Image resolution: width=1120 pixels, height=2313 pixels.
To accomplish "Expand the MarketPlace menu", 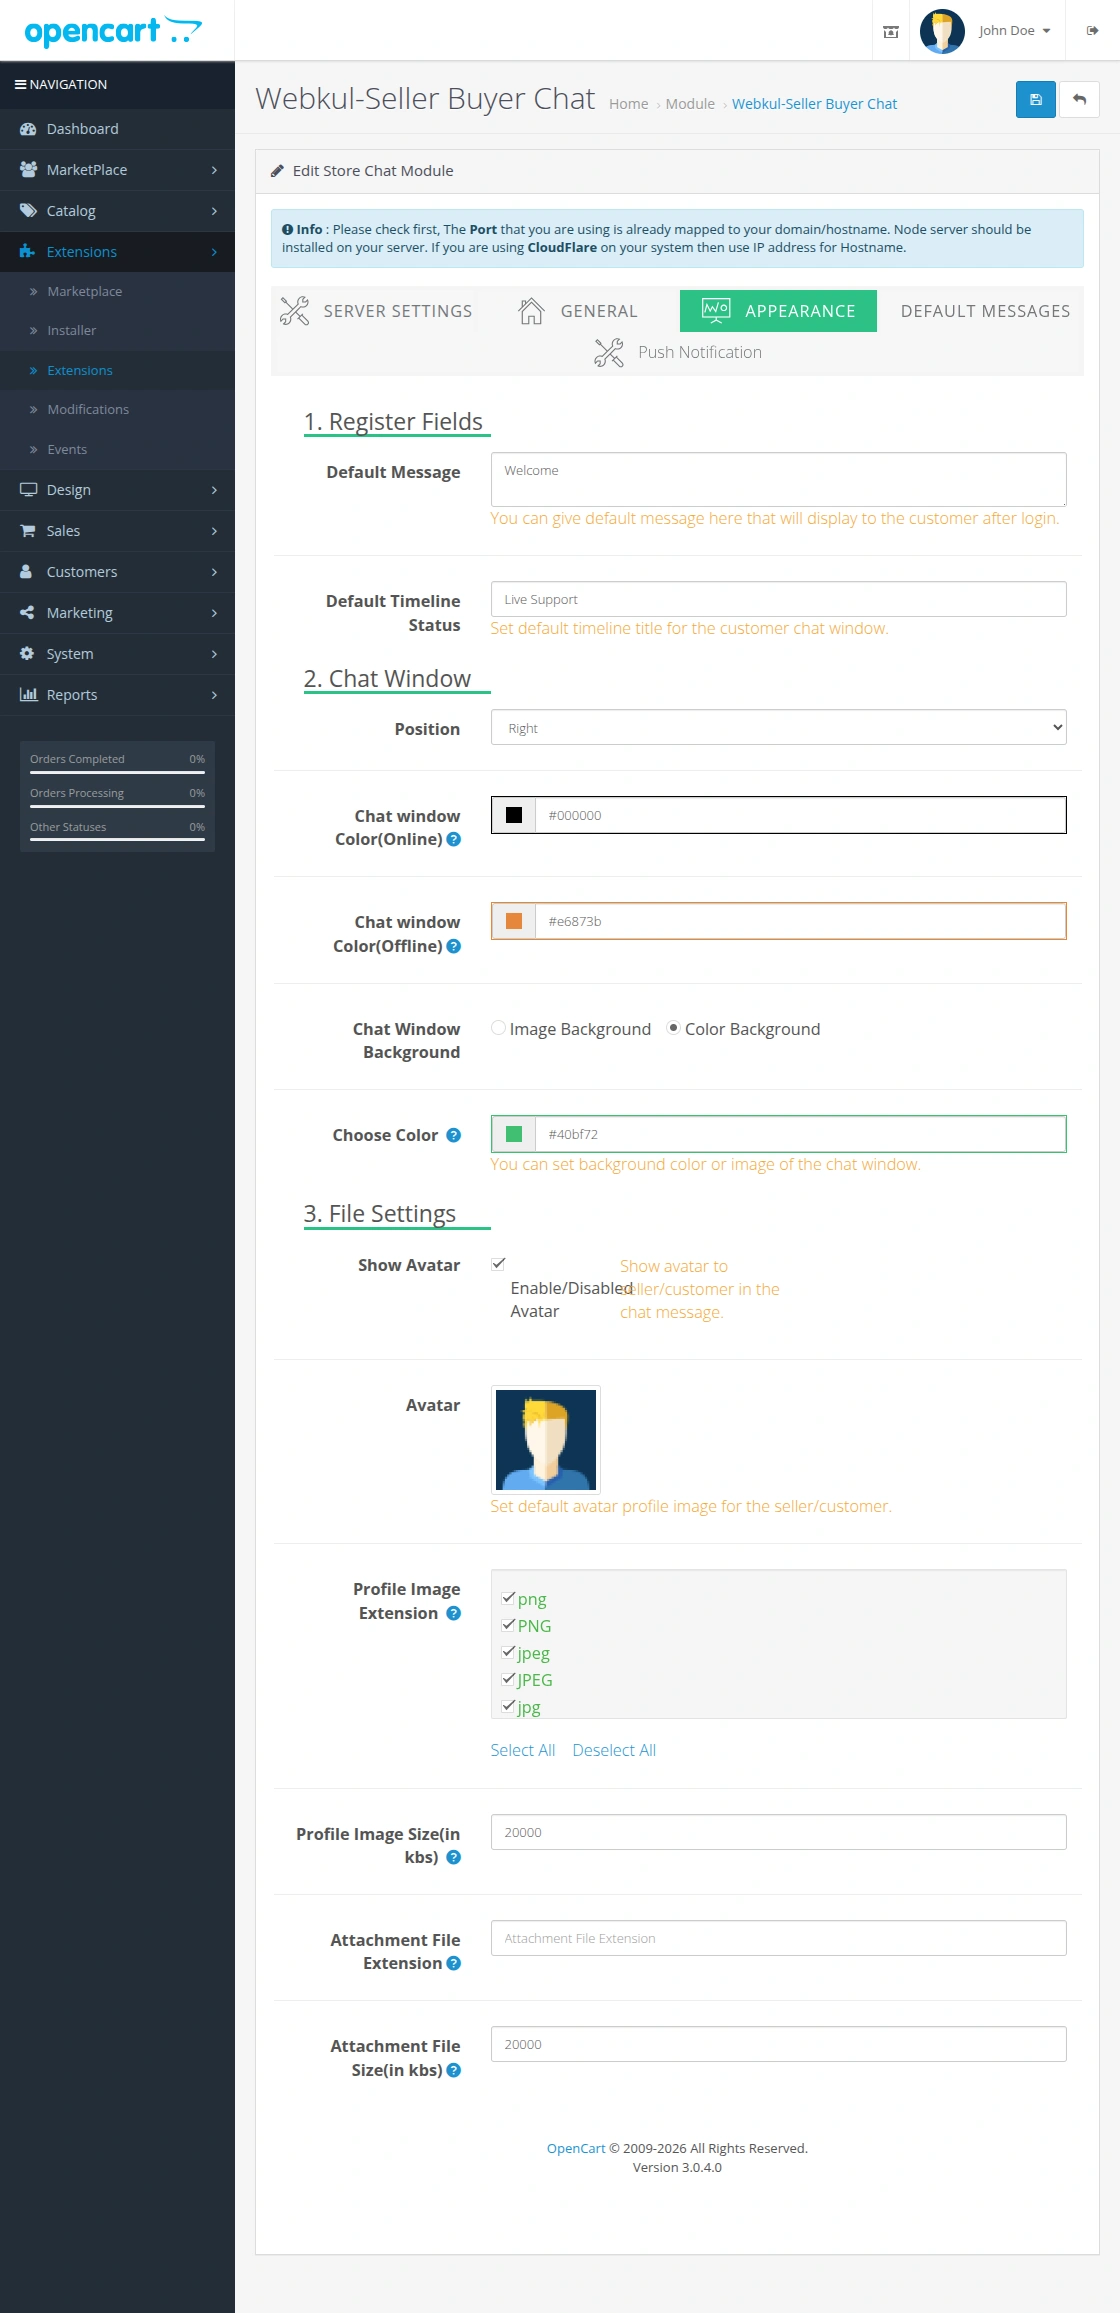I will point(117,170).
